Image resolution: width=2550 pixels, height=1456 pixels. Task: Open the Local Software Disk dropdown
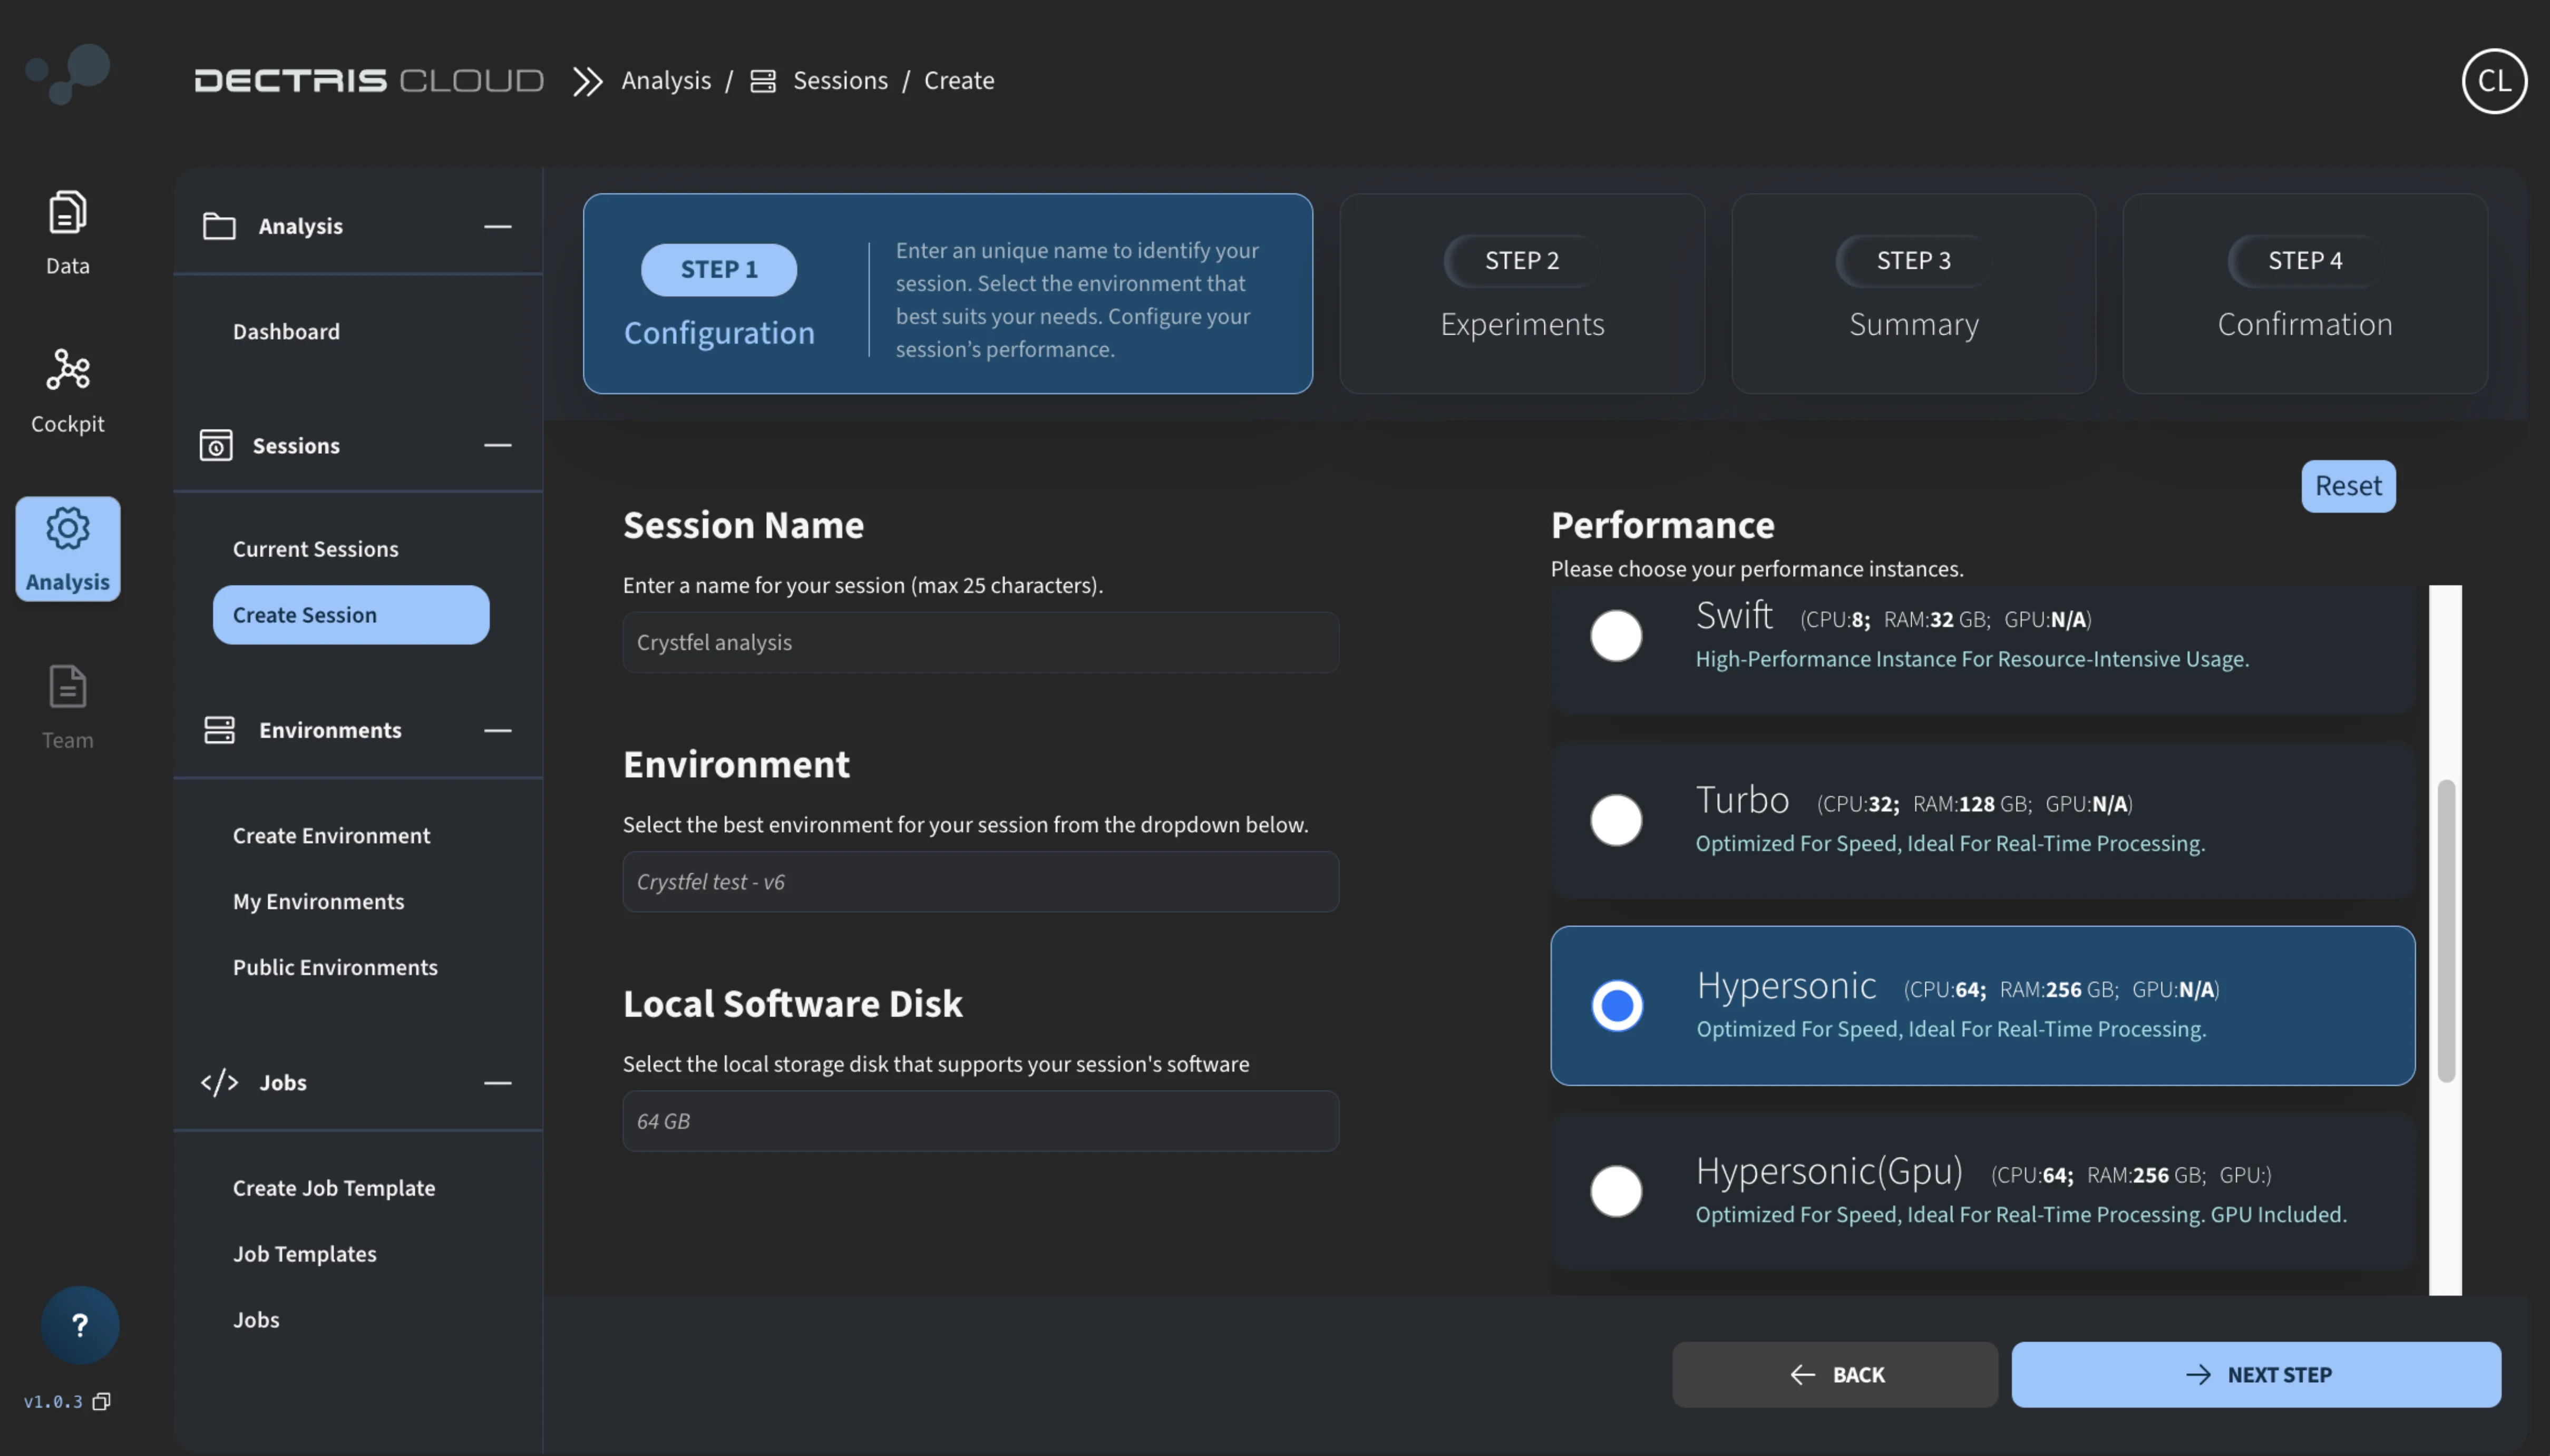click(980, 1120)
